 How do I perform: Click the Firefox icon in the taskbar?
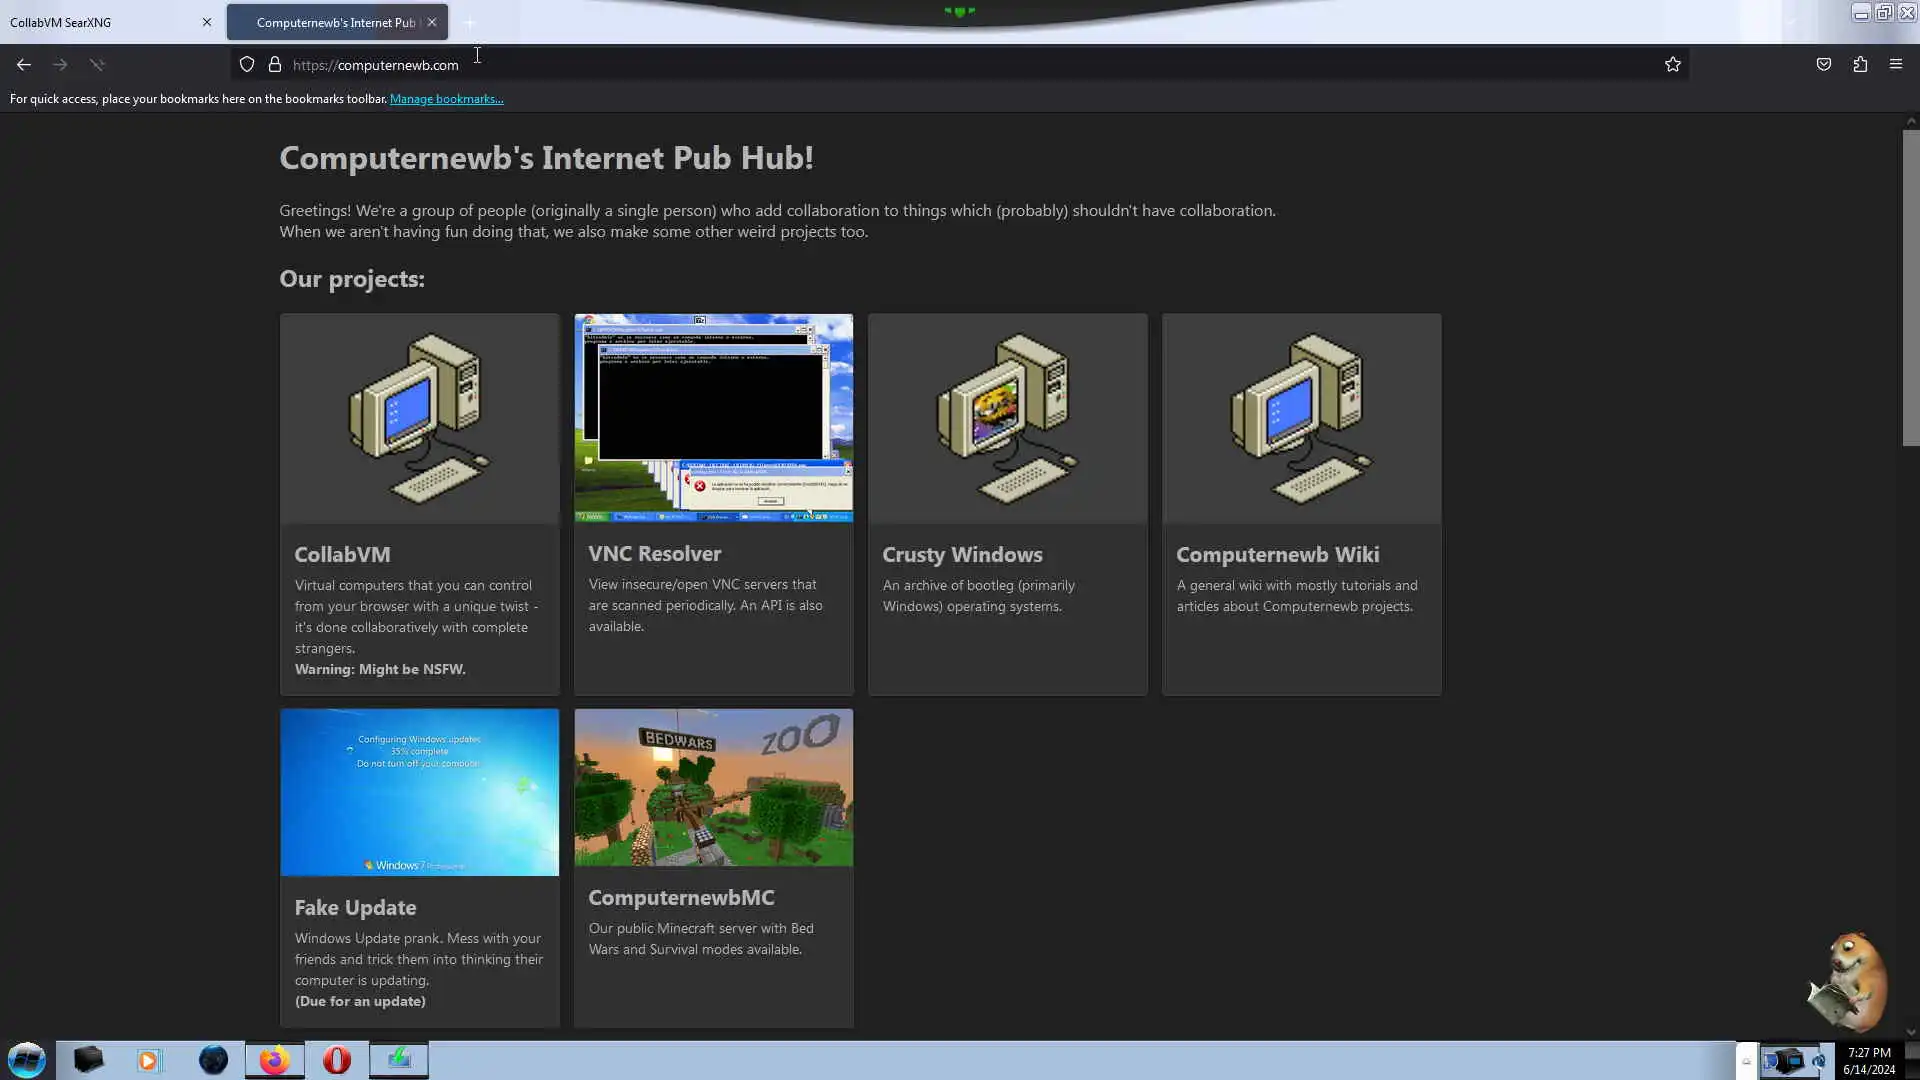click(274, 1060)
